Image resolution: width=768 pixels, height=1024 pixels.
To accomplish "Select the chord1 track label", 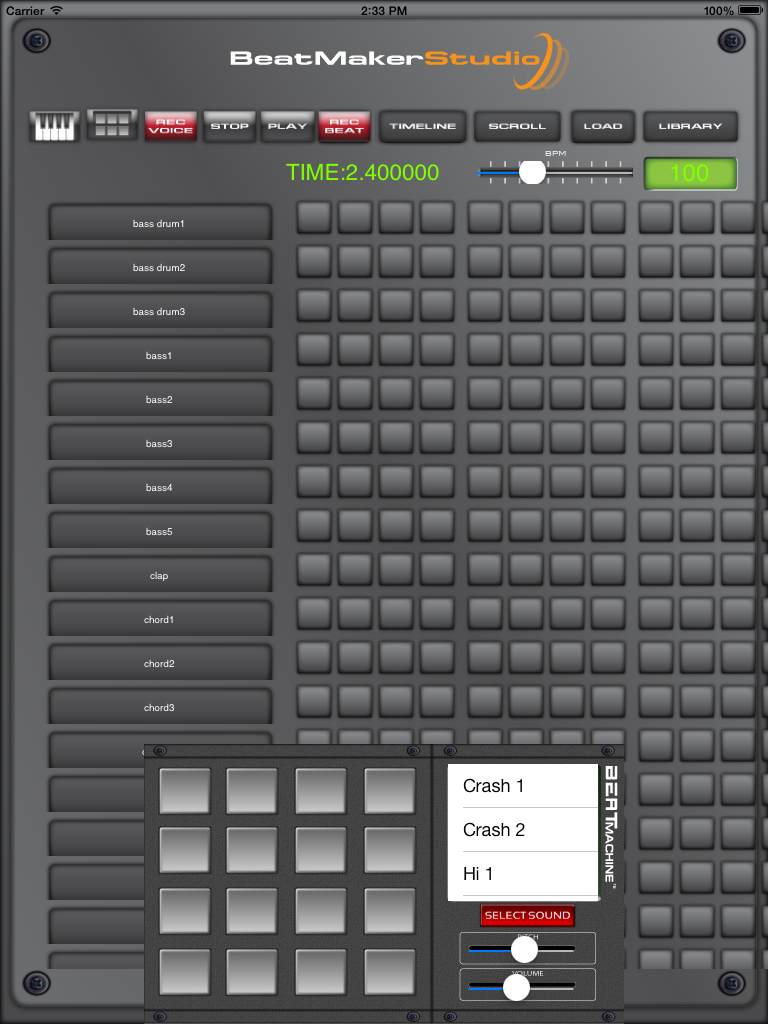I will click(x=159, y=619).
